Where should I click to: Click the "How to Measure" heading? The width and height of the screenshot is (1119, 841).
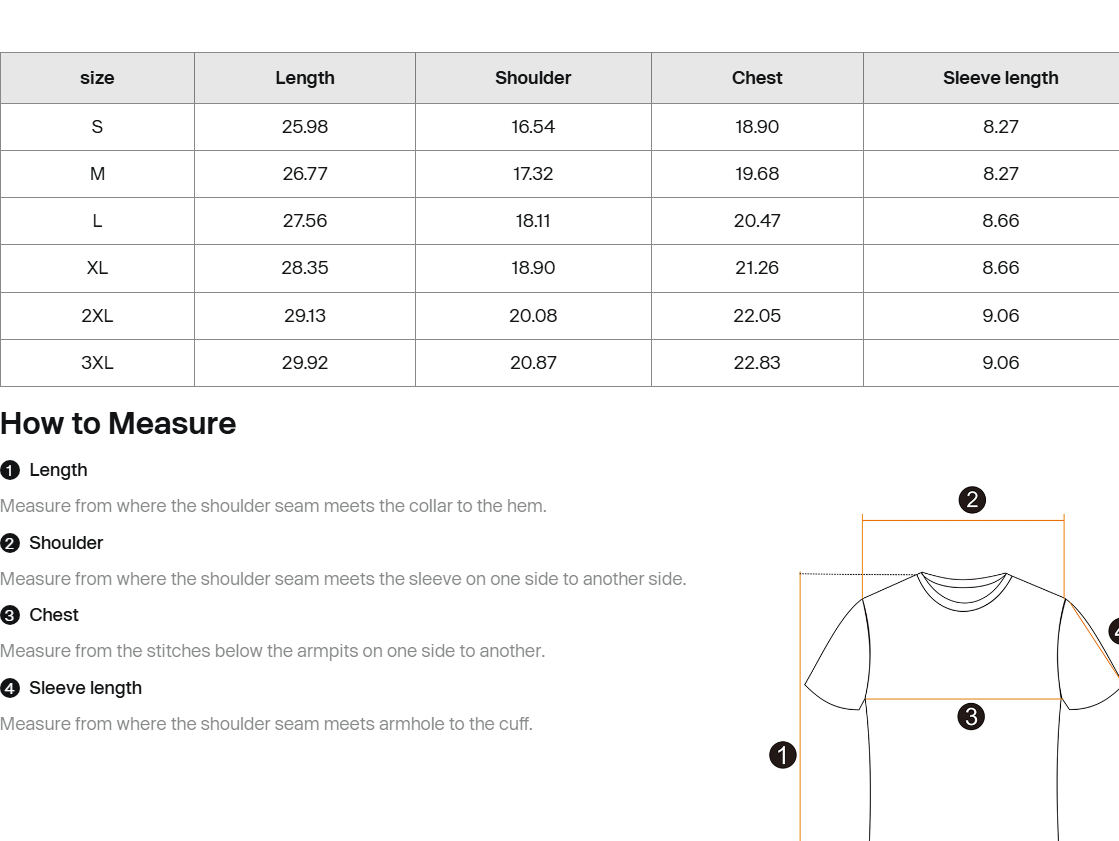coord(118,424)
